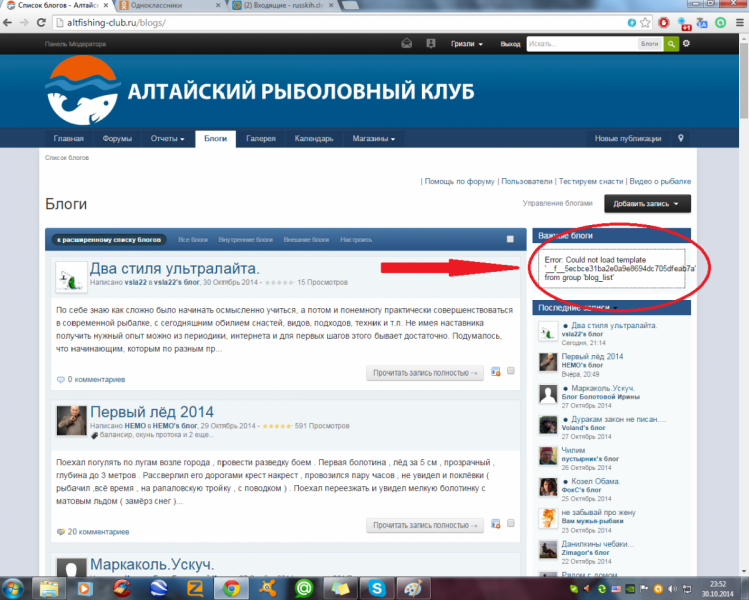Image resolution: width=749 pixels, height=600 pixels.
Task: Filter by Все блоги
Action: [x=193, y=239]
